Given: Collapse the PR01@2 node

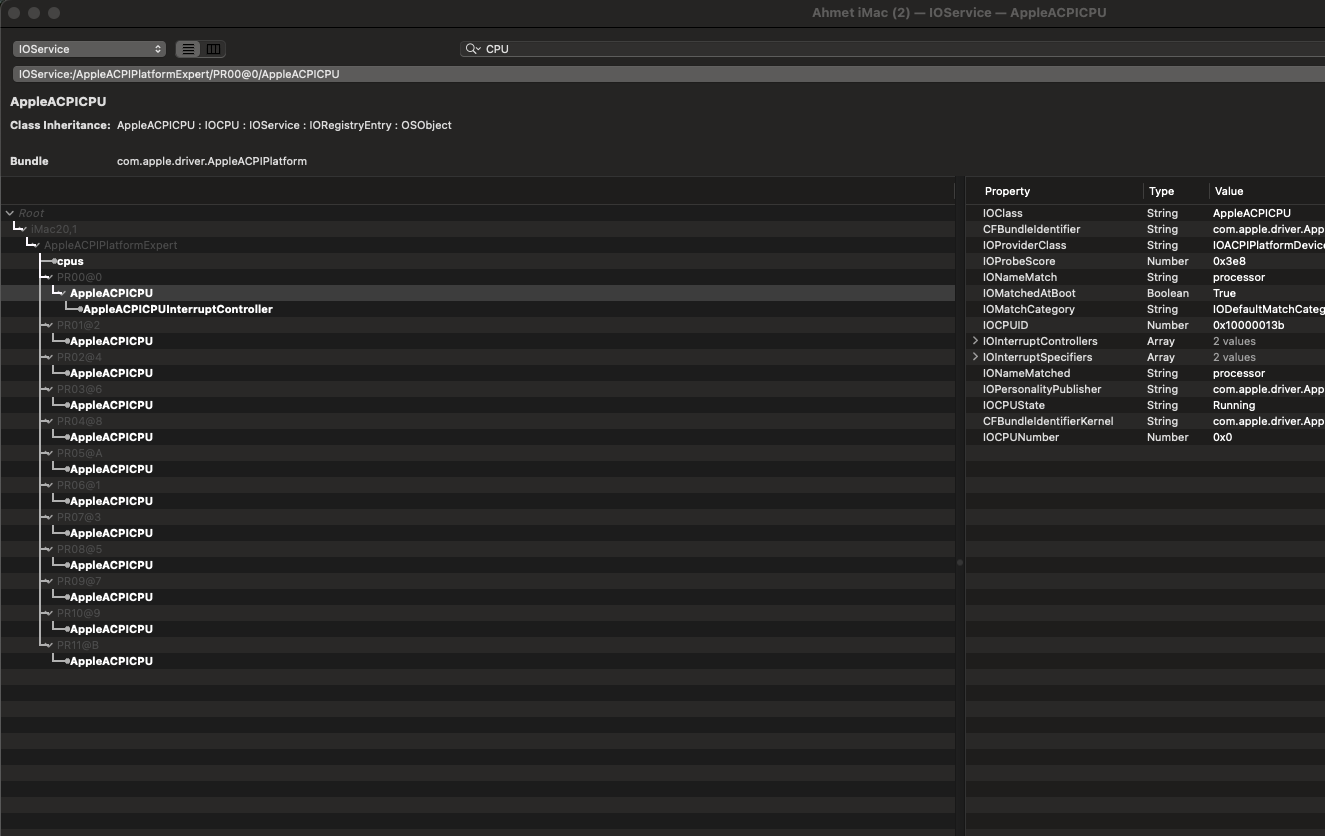Looking at the screenshot, I should coord(47,325).
